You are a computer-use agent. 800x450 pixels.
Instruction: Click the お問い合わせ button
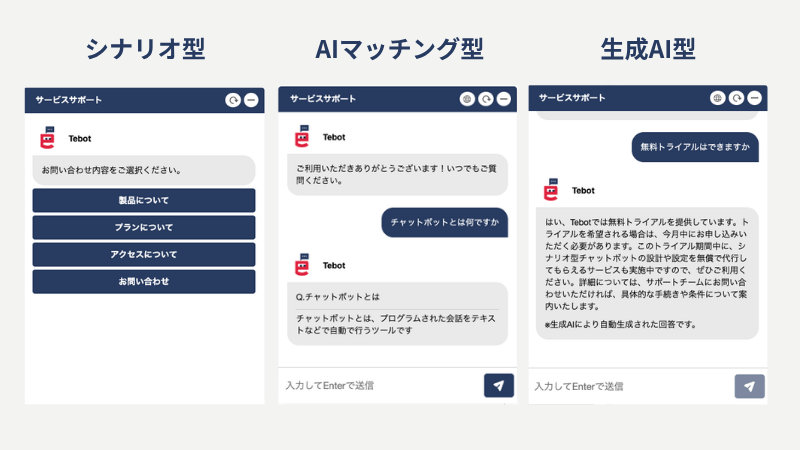[144, 282]
